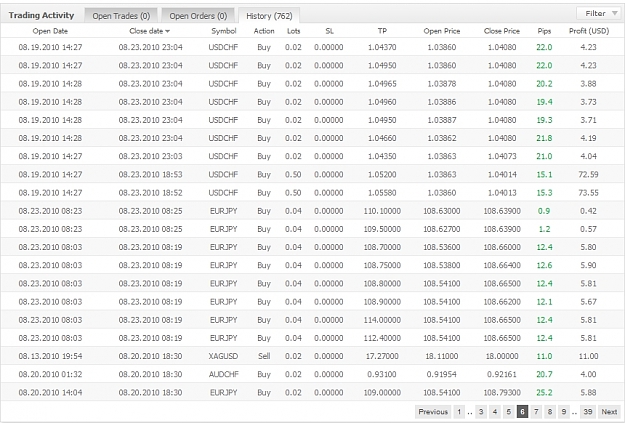Select the History (762) tab
Image resolution: width=625 pixels, height=423 pixels.
(269, 16)
